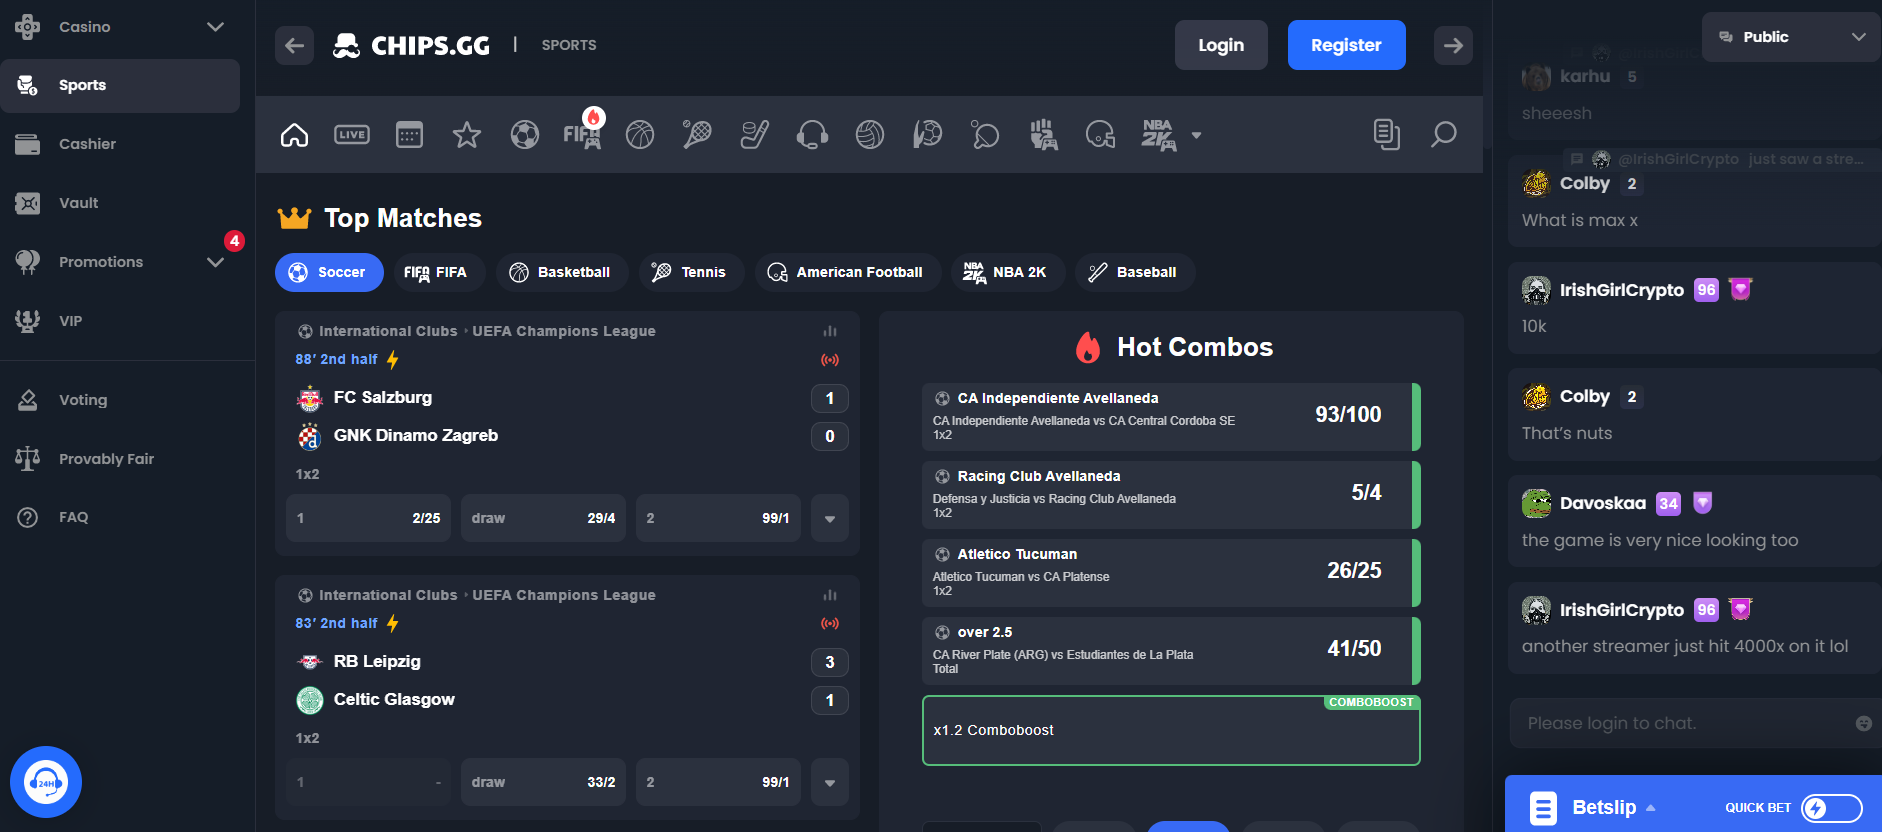Click the chat message input field
Viewport: 1882px width, 832px height.
pos(1685,723)
